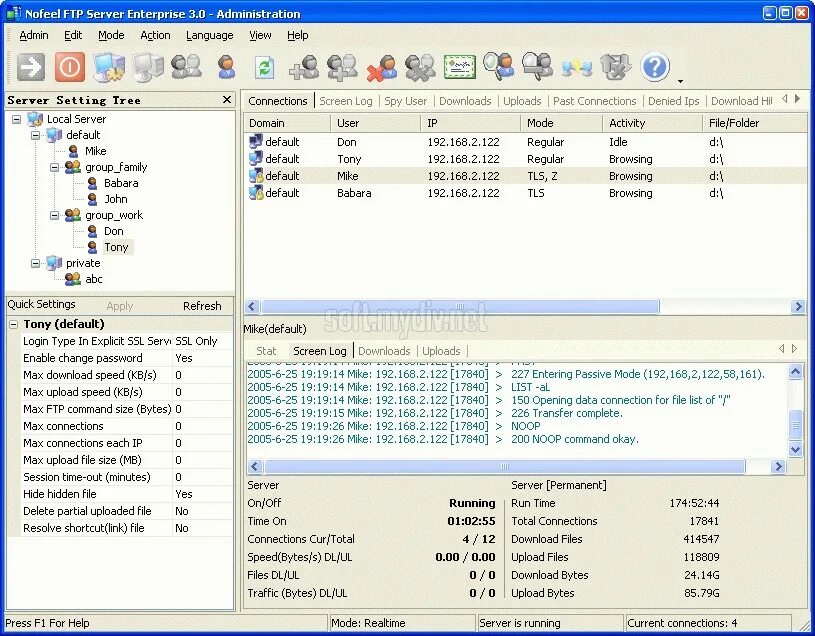Switch to the Denied Ips tab
This screenshot has height=636, width=815.
pyautogui.click(x=673, y=101)
